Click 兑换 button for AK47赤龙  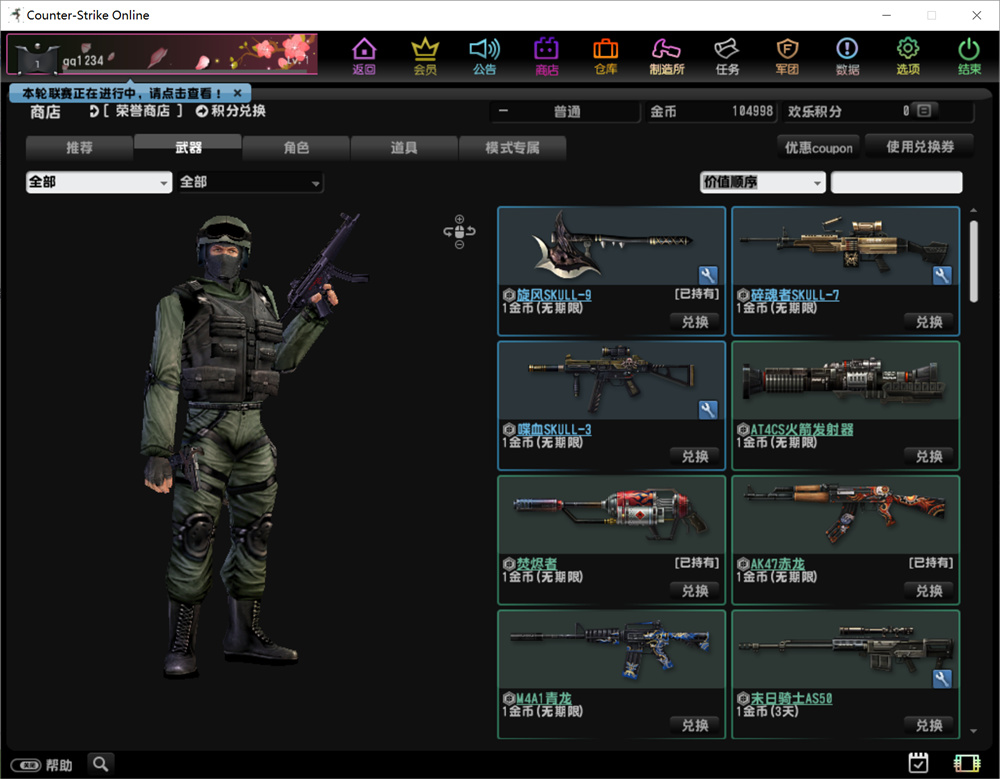pos(929,590)
